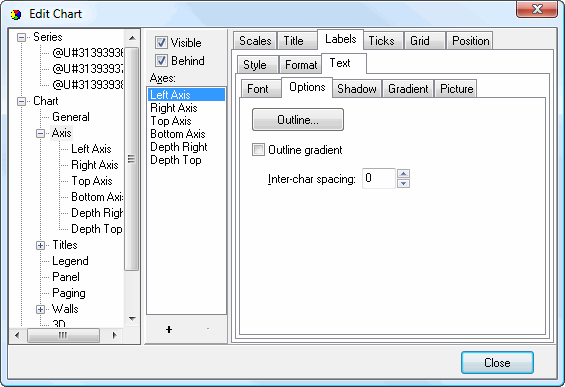Expand the Titles tree node
Image resolution: width=565 pixels, height=387 pixels.
pyautogui.click(x=40, y=245)
